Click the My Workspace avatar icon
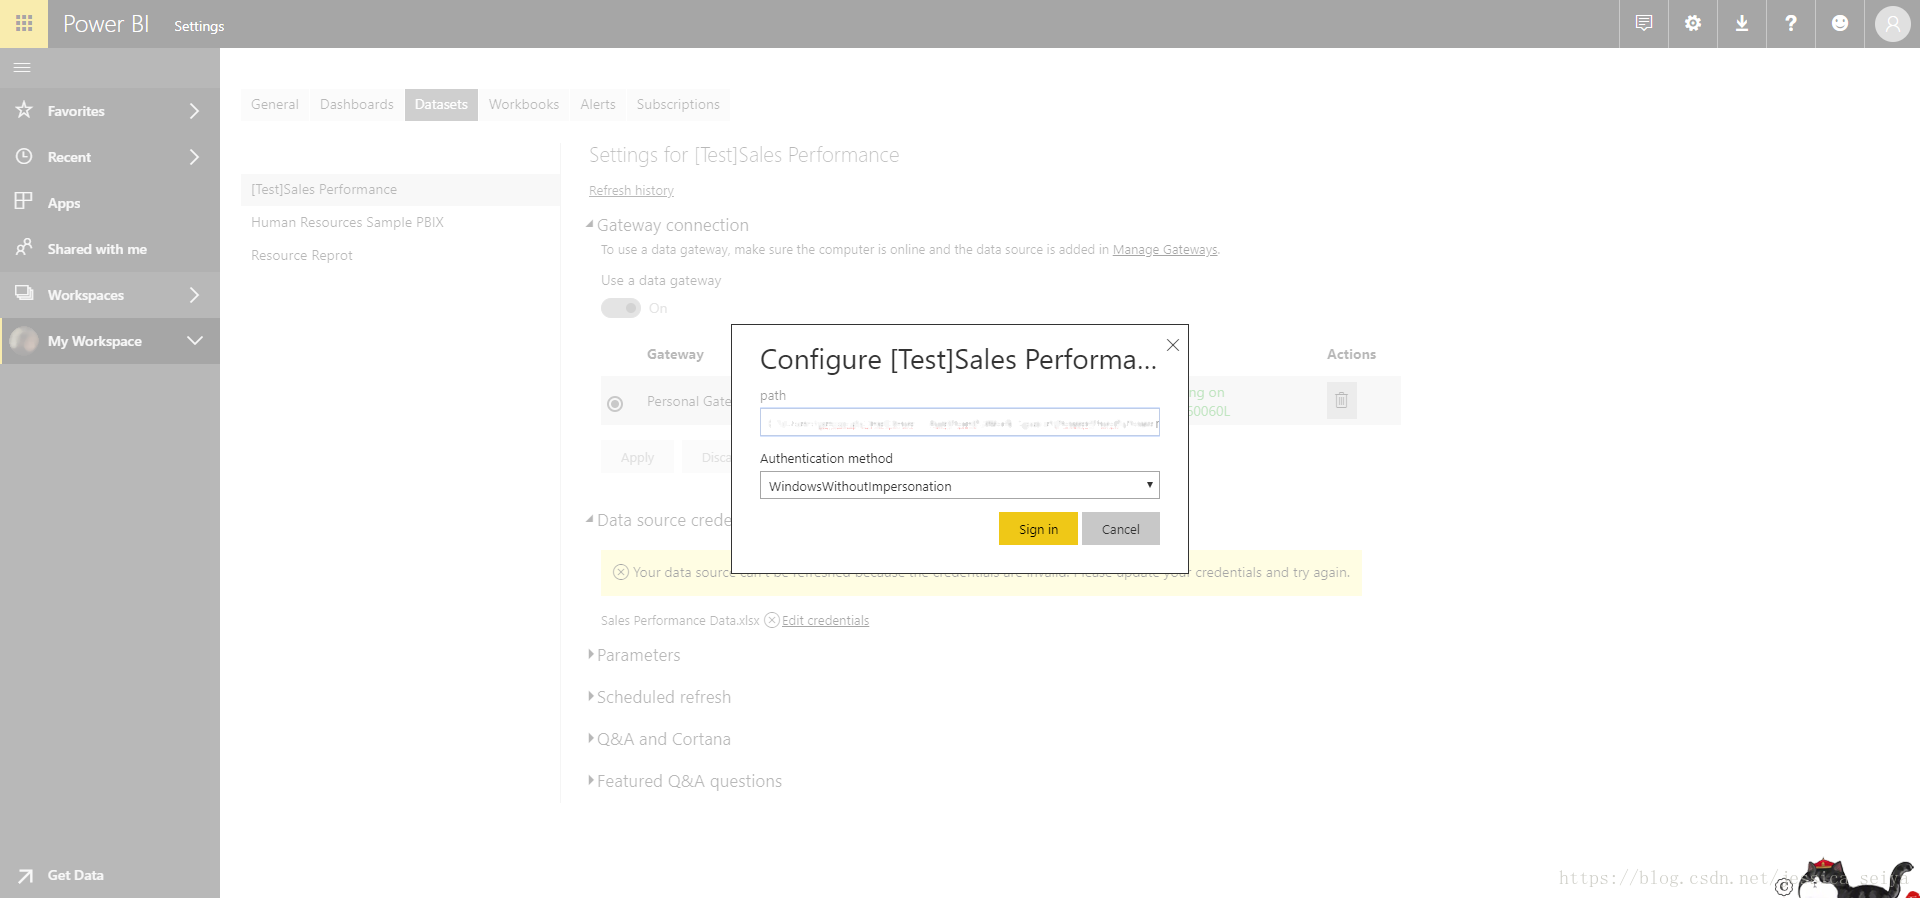The height and width of the screenshot is (898, 1920). tap(24, 341)
